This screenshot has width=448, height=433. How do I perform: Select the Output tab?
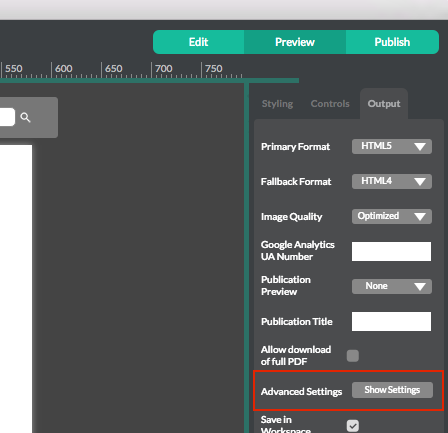click(384, 104)
